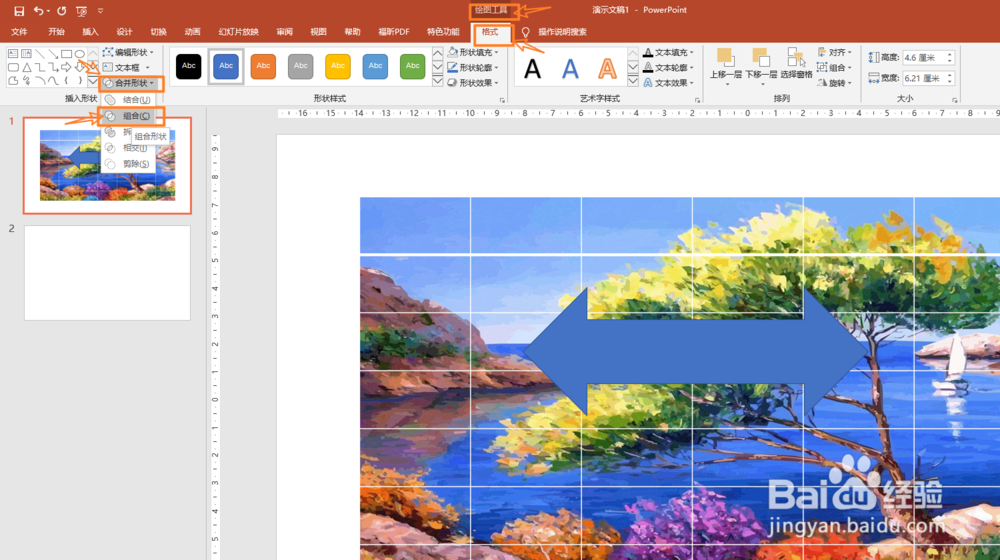Image resolution: width=1000 pixels, height=560 pixels.
Task: Choose Union (结合) in merge menu
Action: tap(129, 100)
